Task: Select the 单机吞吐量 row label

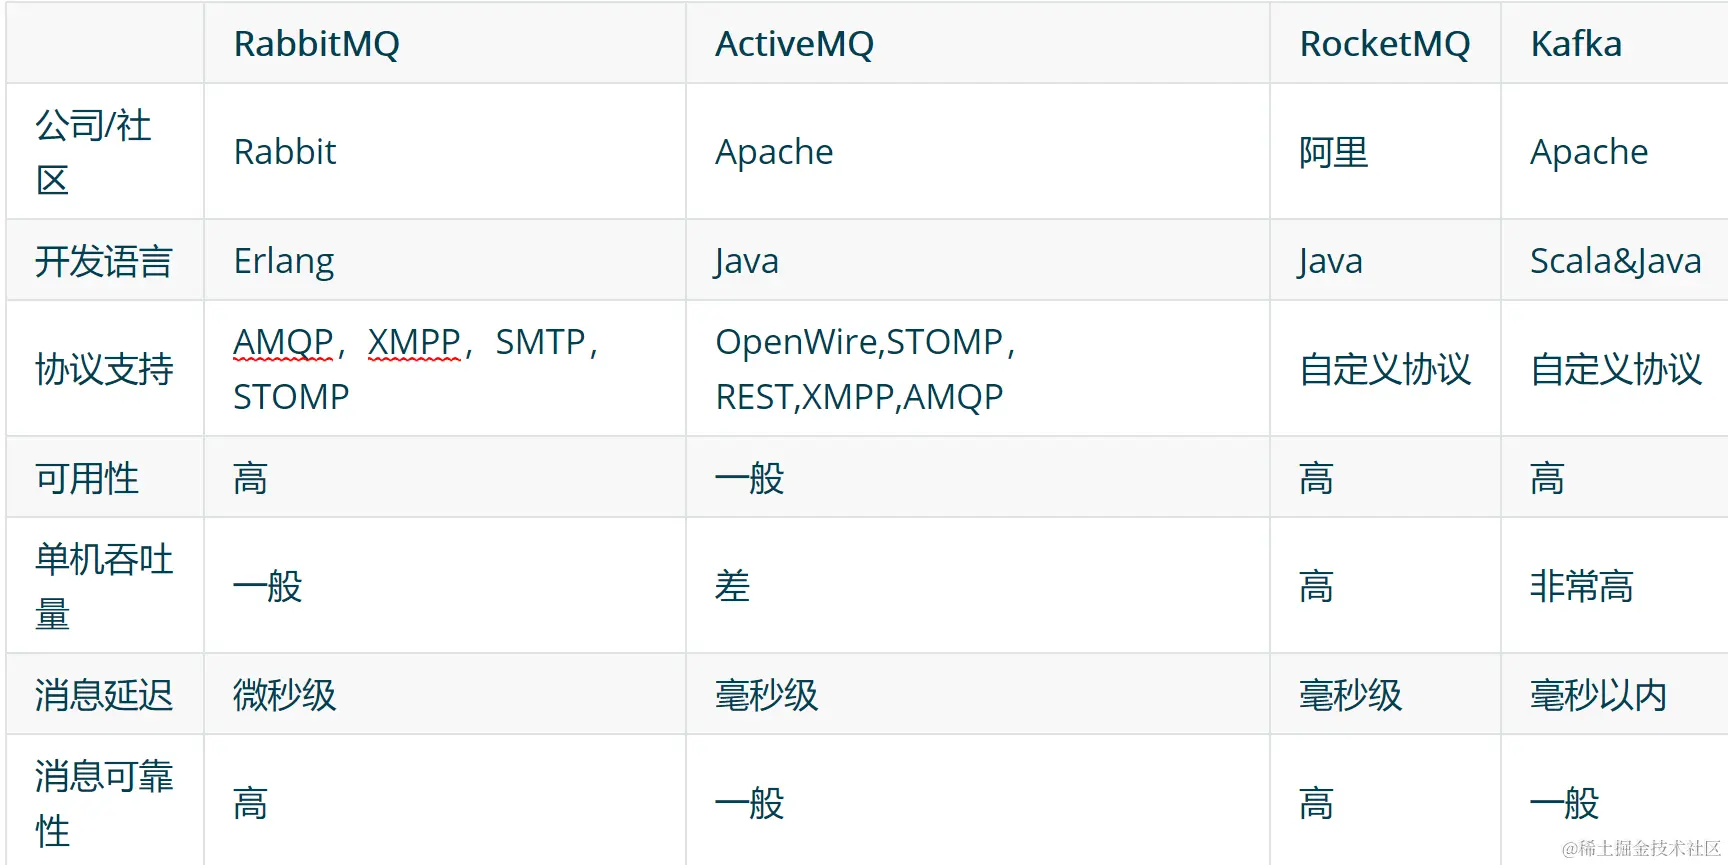Action: [x=104, y=586]
